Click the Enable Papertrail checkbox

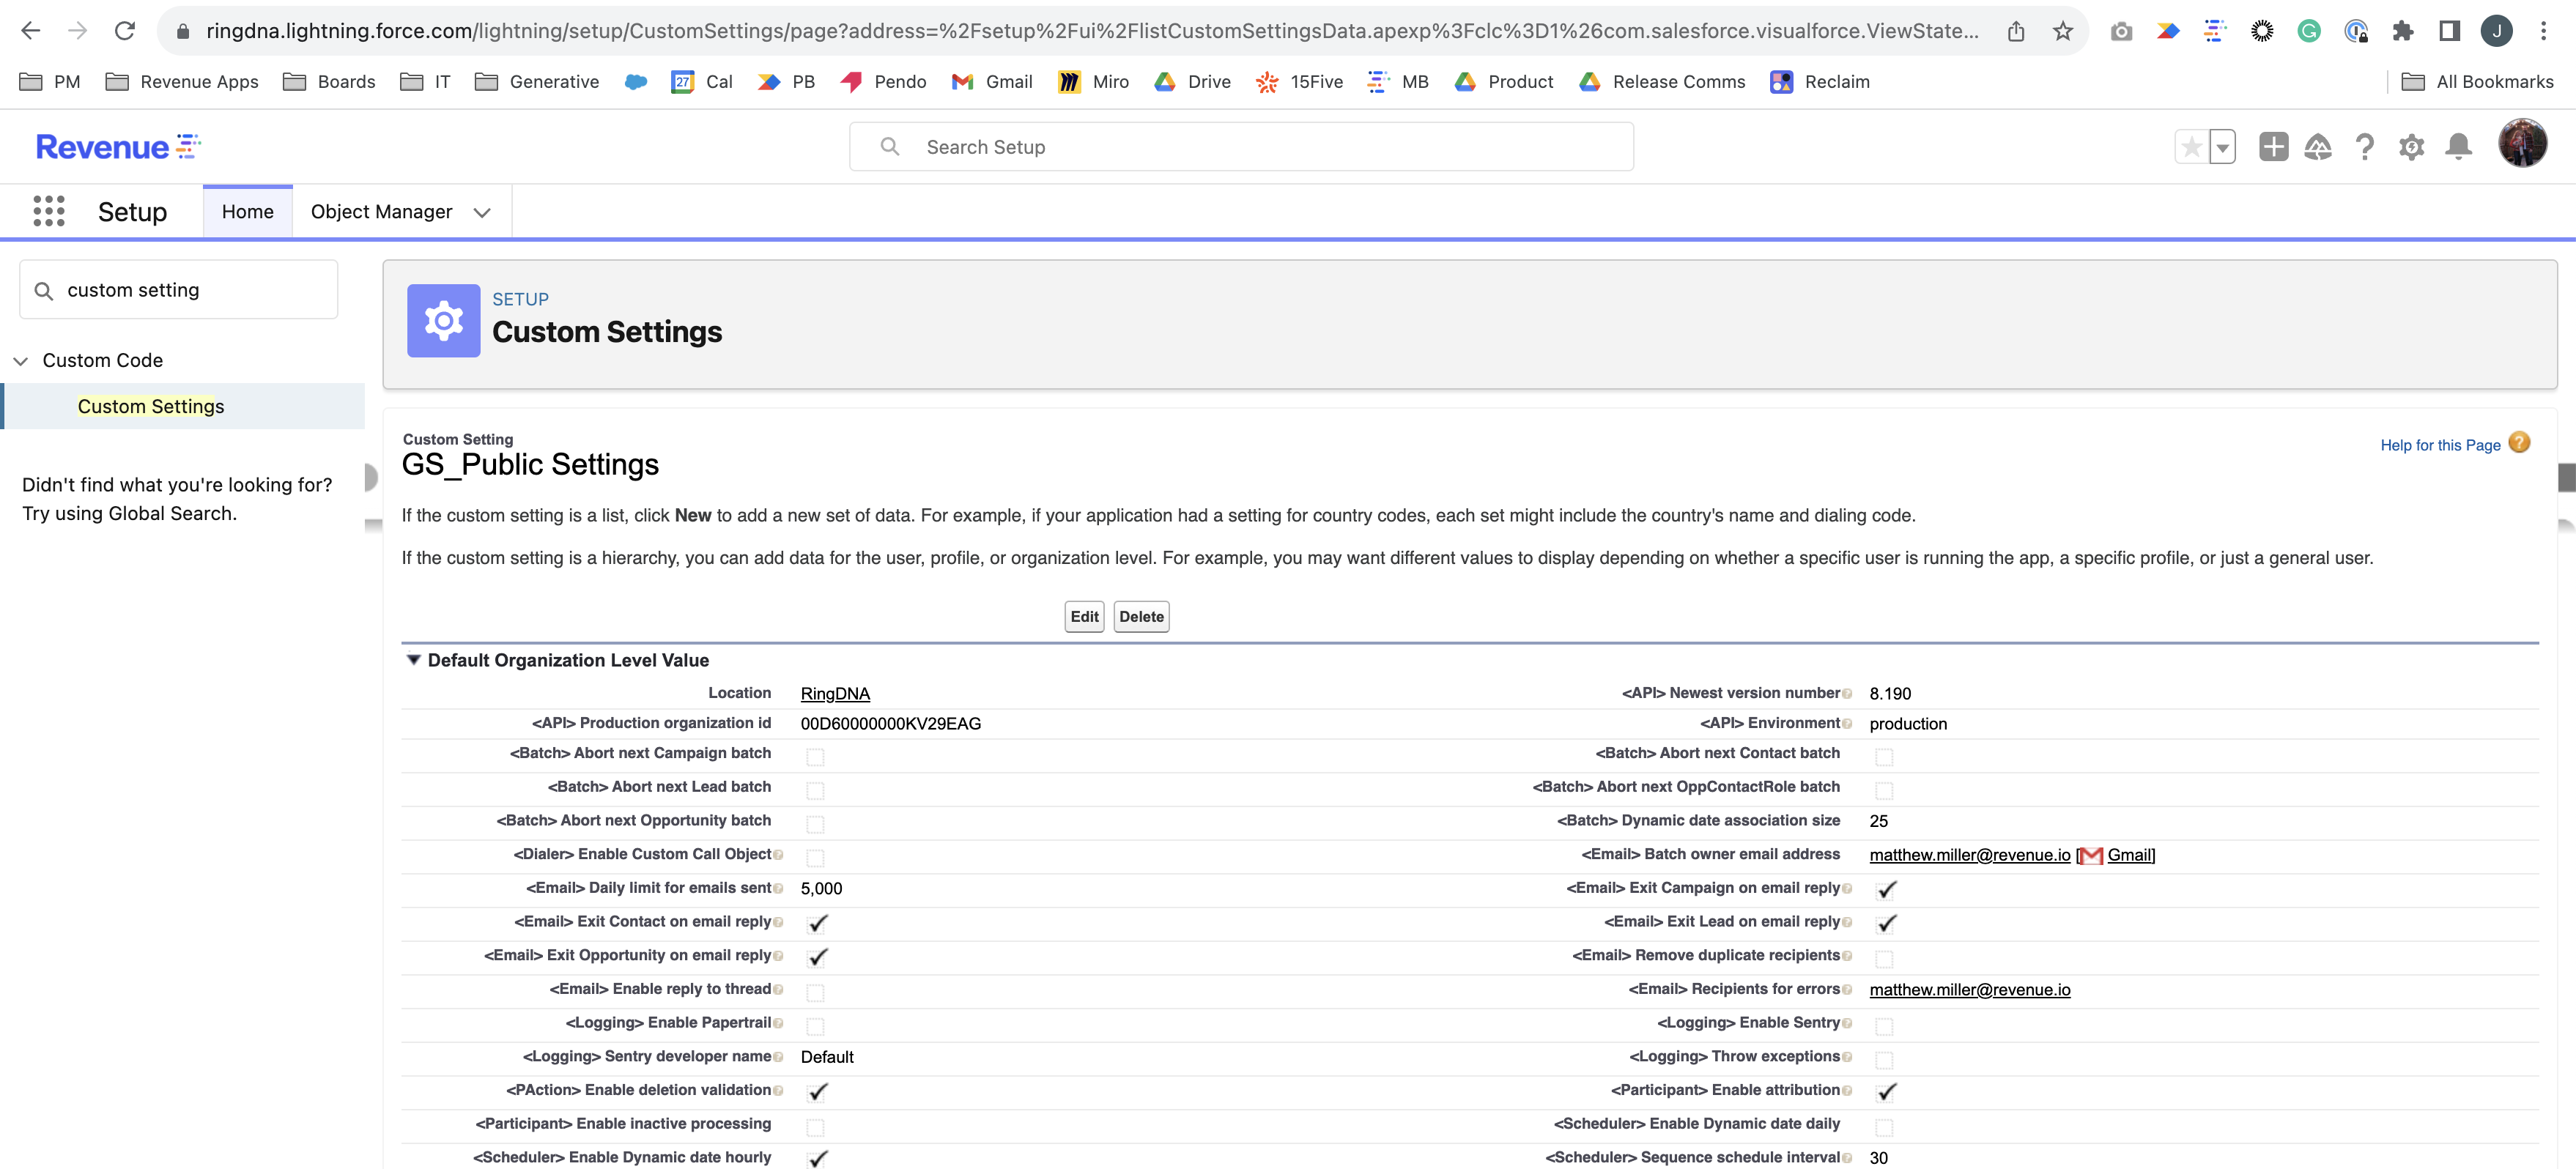[x=815, y=1026]
